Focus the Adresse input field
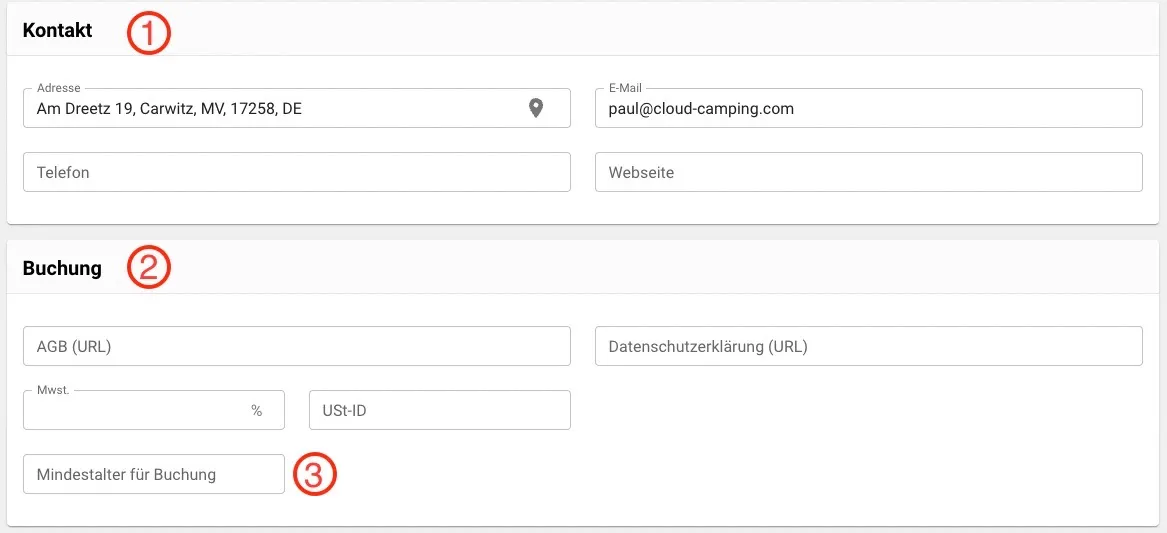This screenshot has height=533, width=1167. click(x=297, y=109)
